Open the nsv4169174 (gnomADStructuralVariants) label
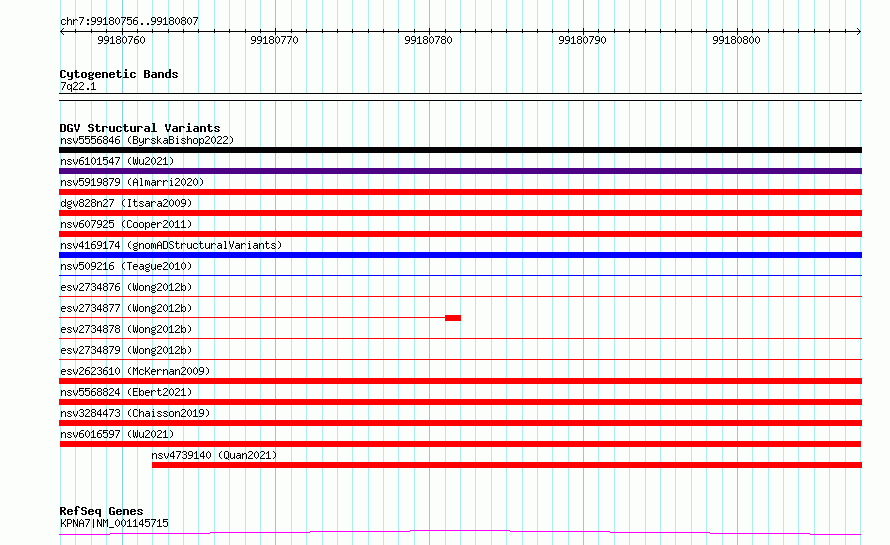 pyautogui.click(x=171, y=245)
